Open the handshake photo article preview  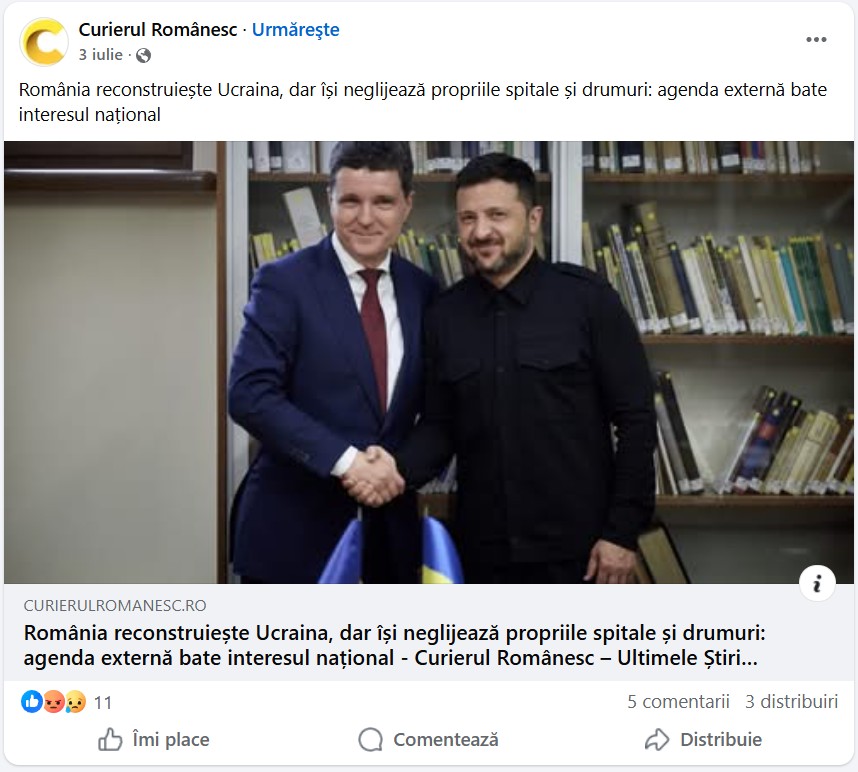click(x=428, y=362)
